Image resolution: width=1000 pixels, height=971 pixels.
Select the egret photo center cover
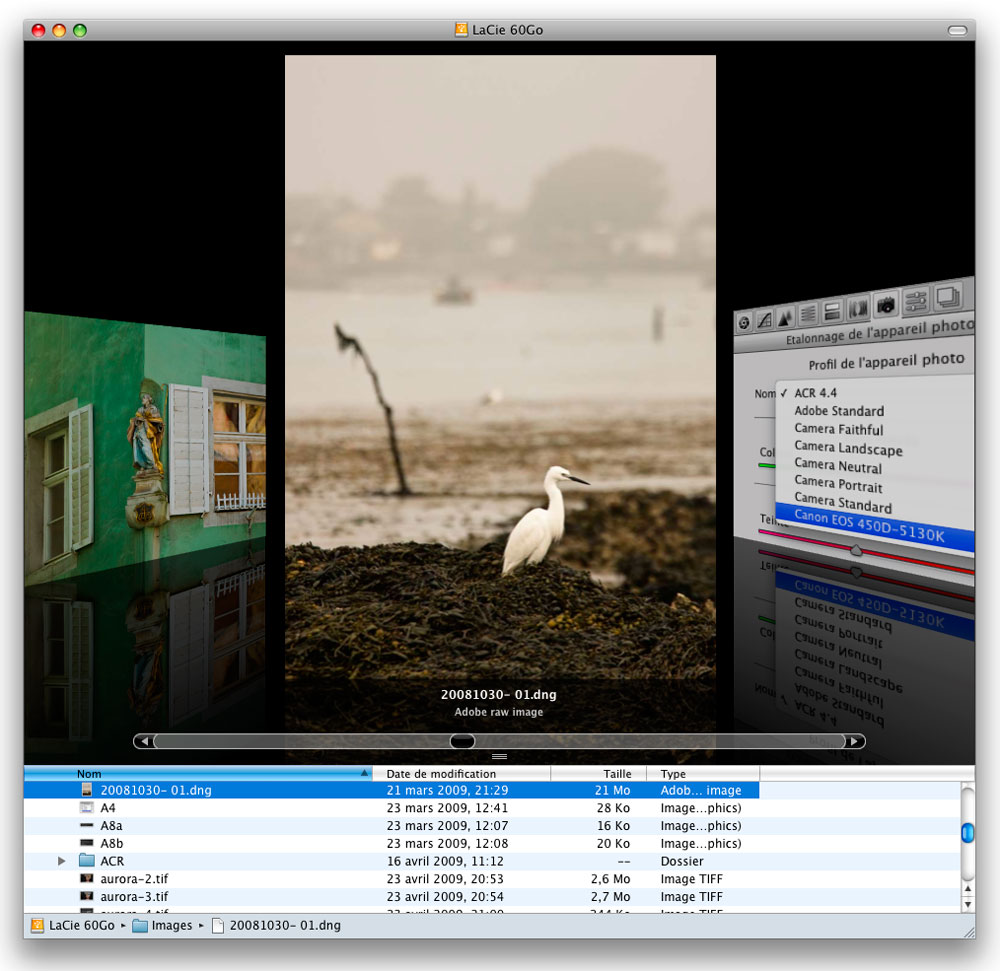tap(500, 367)
